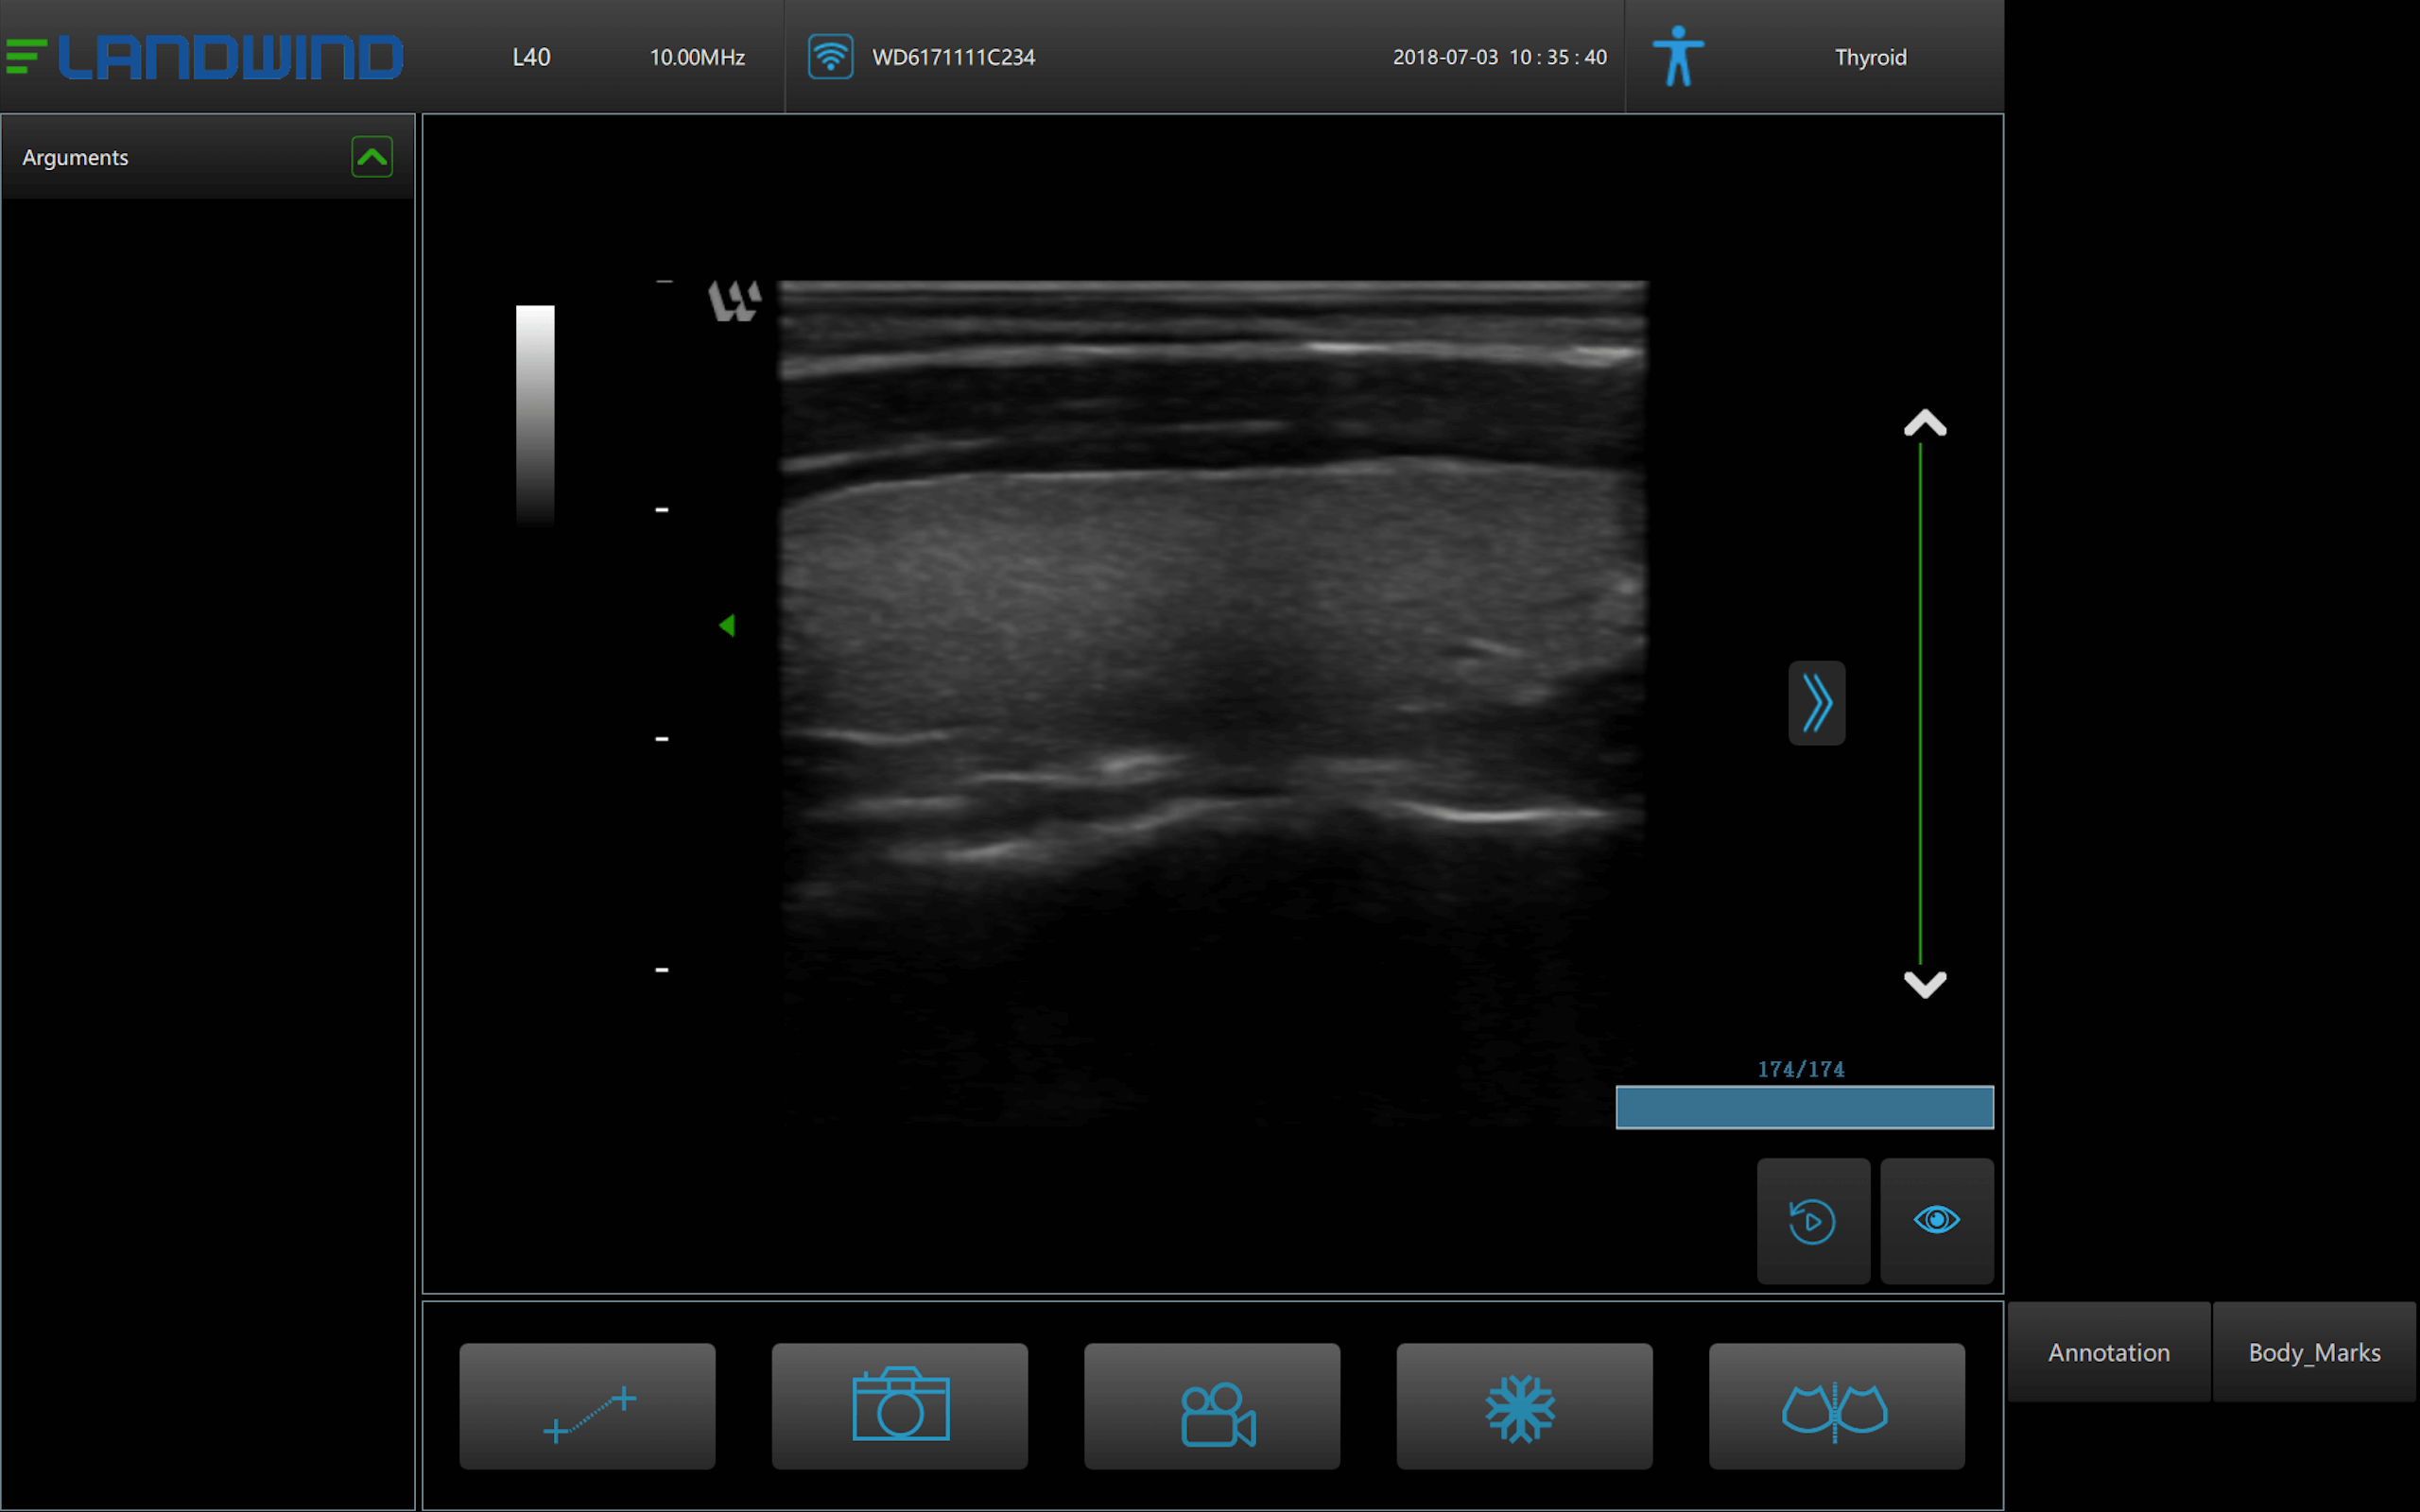Click the WD6171111C234 device ID
This screenshot has height=1512, width=2420.
tap(953, 57)
